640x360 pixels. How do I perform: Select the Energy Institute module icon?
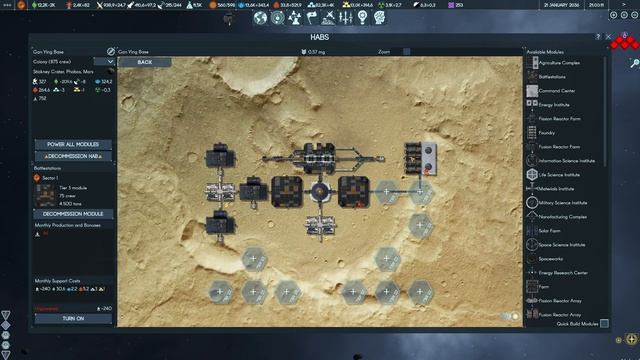(532, 104)
